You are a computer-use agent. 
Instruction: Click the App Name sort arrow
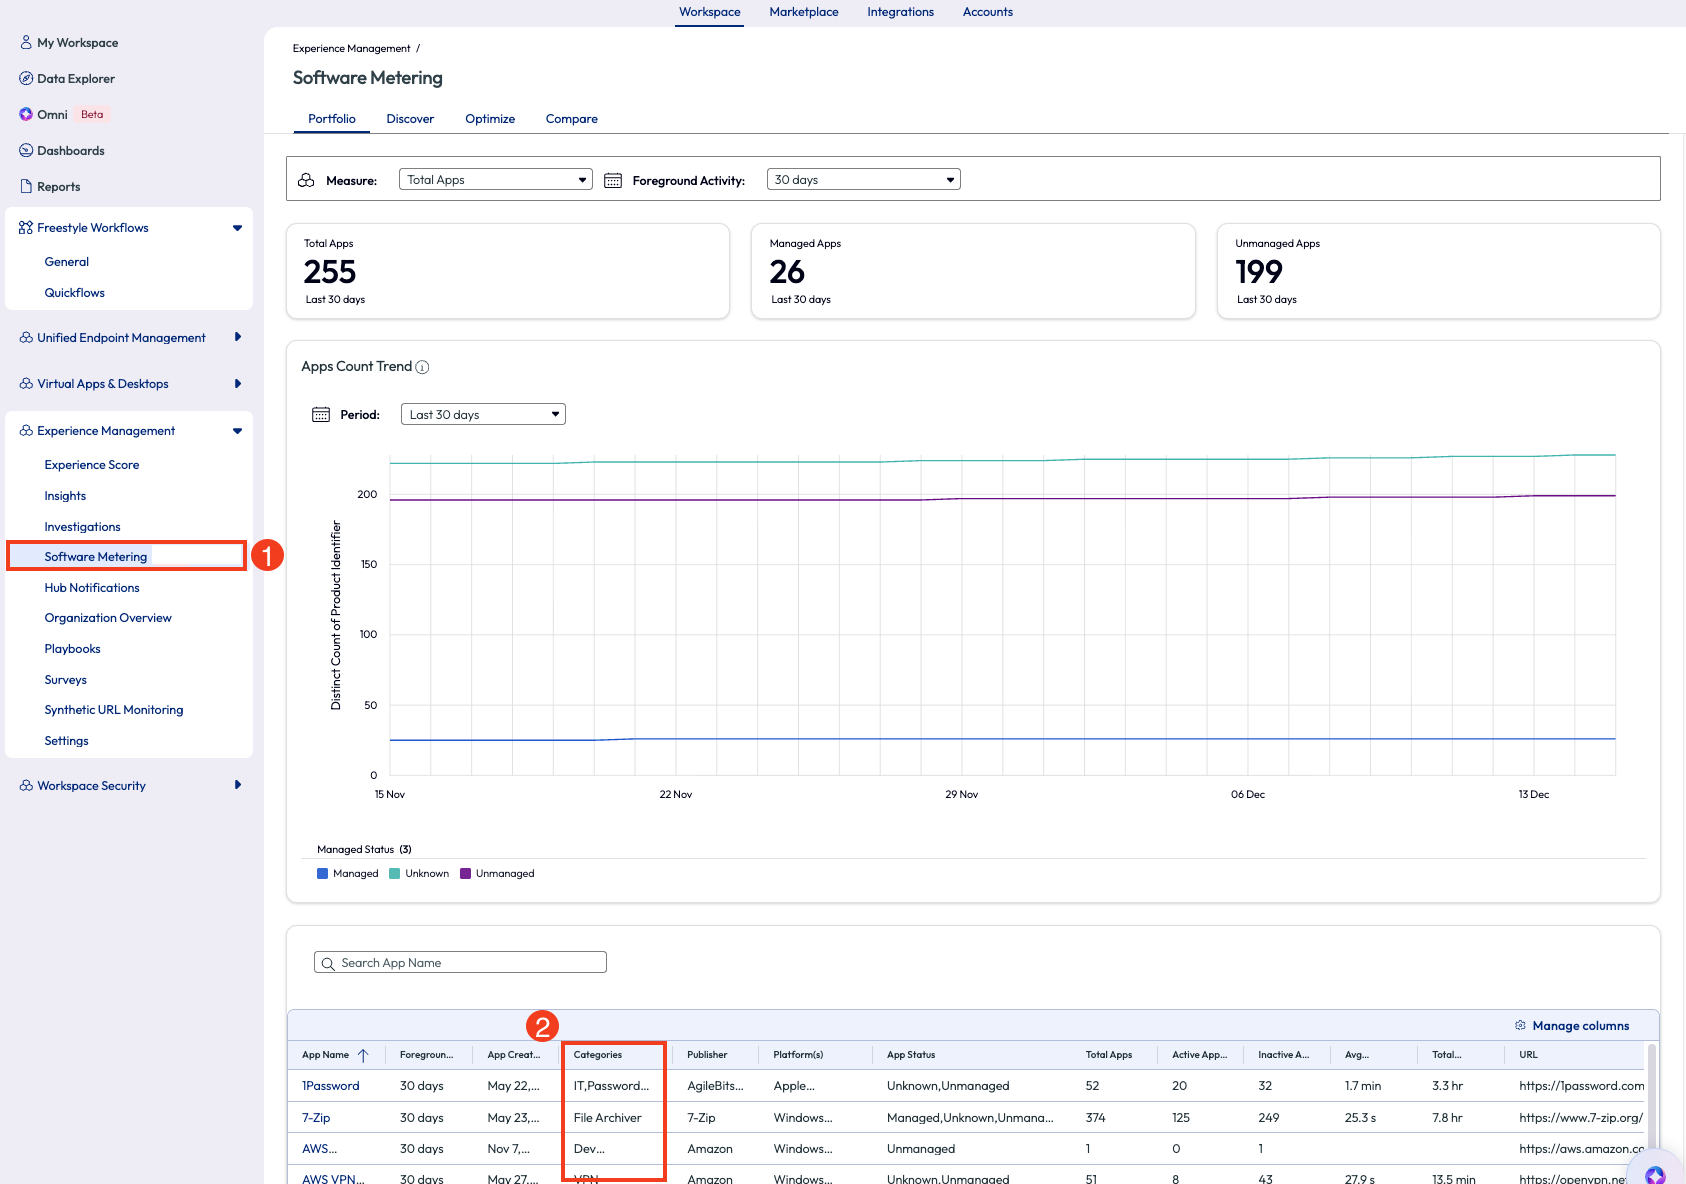pyautogui.click(x=363, y=1055)
